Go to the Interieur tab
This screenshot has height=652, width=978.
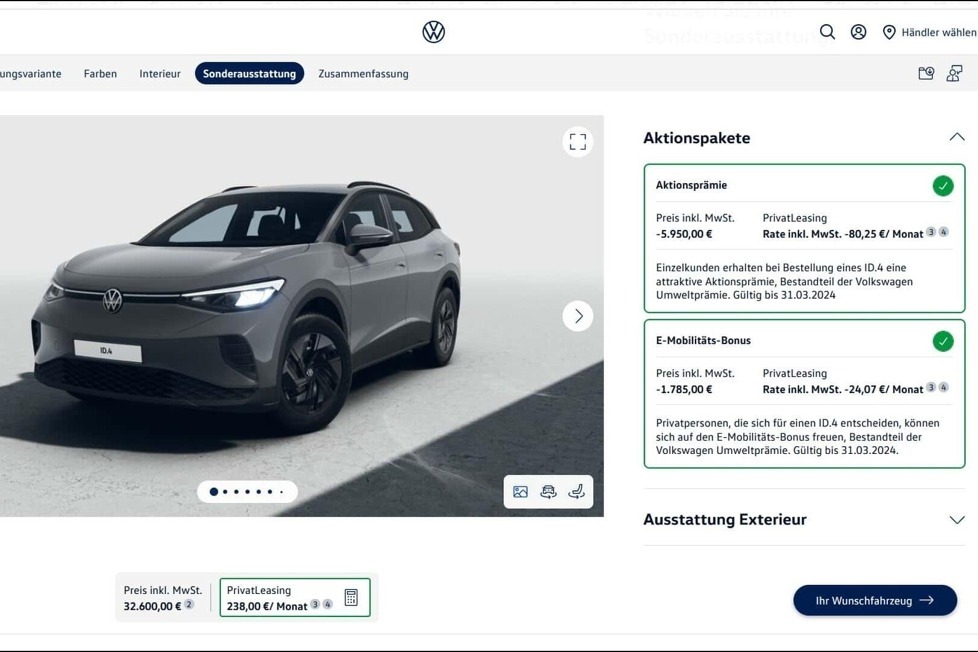(160, 74)
